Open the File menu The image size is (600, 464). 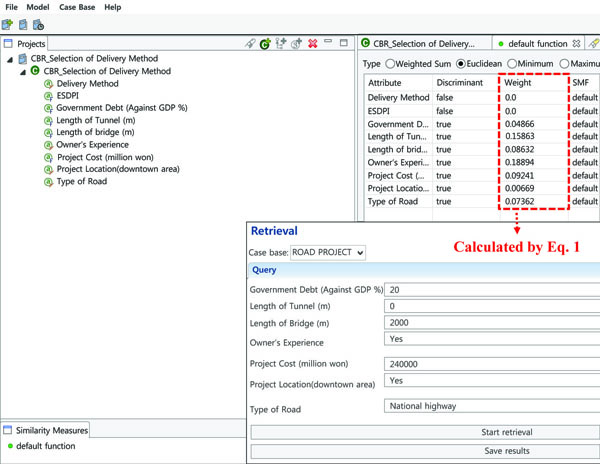coord(11,7)
